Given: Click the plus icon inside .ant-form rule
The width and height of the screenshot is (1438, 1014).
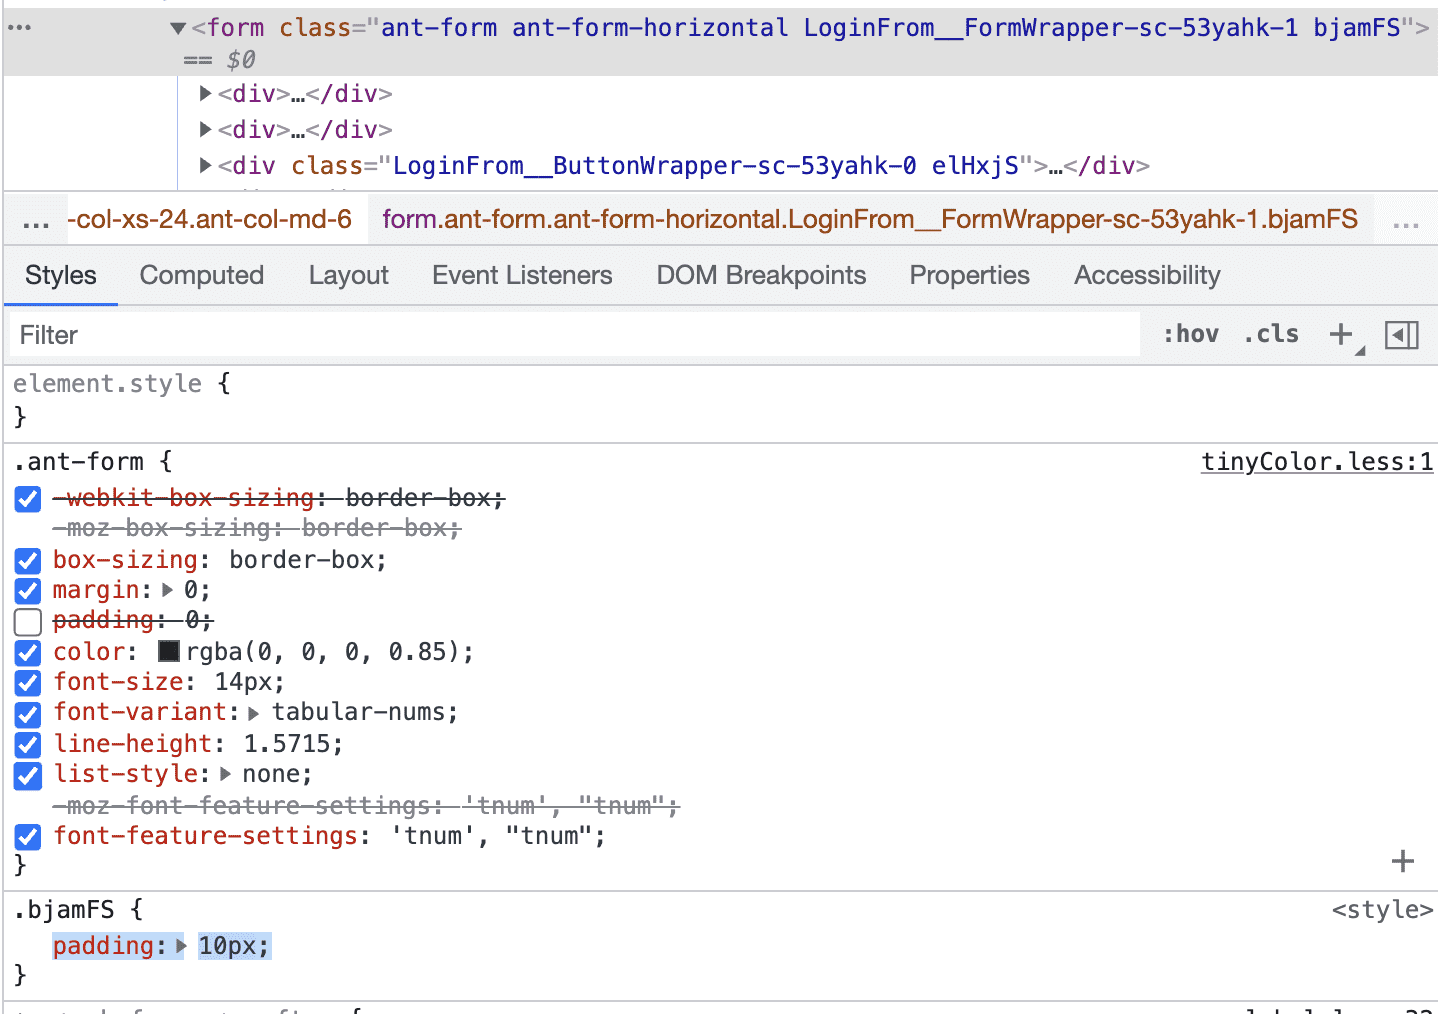Looking at the screenshot, I should [x=1402, y=861].
